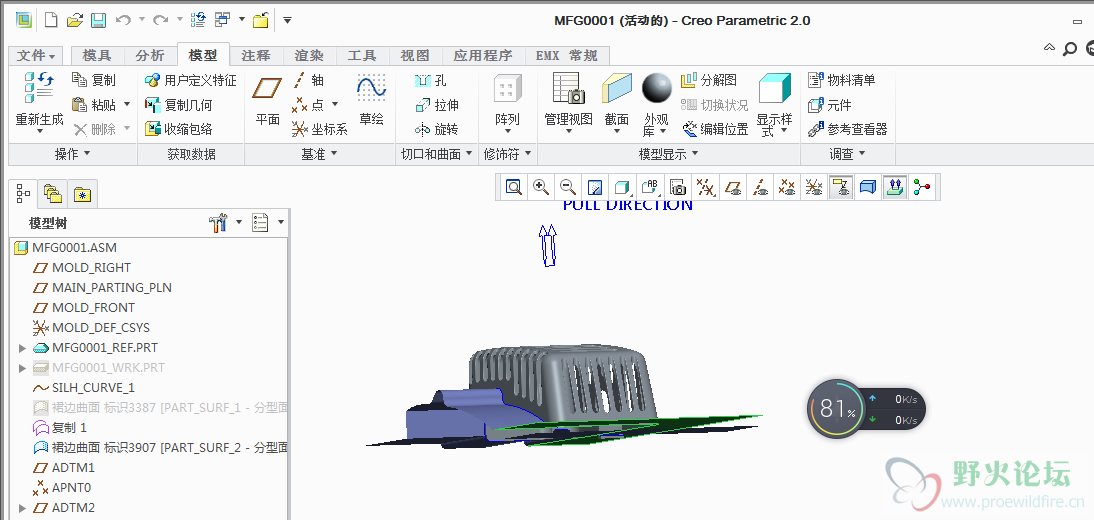Start the Sketch (草绘) tool
Image resolution: width=1094 pixels, height=520 pixels.
click(x=371, y=101)
